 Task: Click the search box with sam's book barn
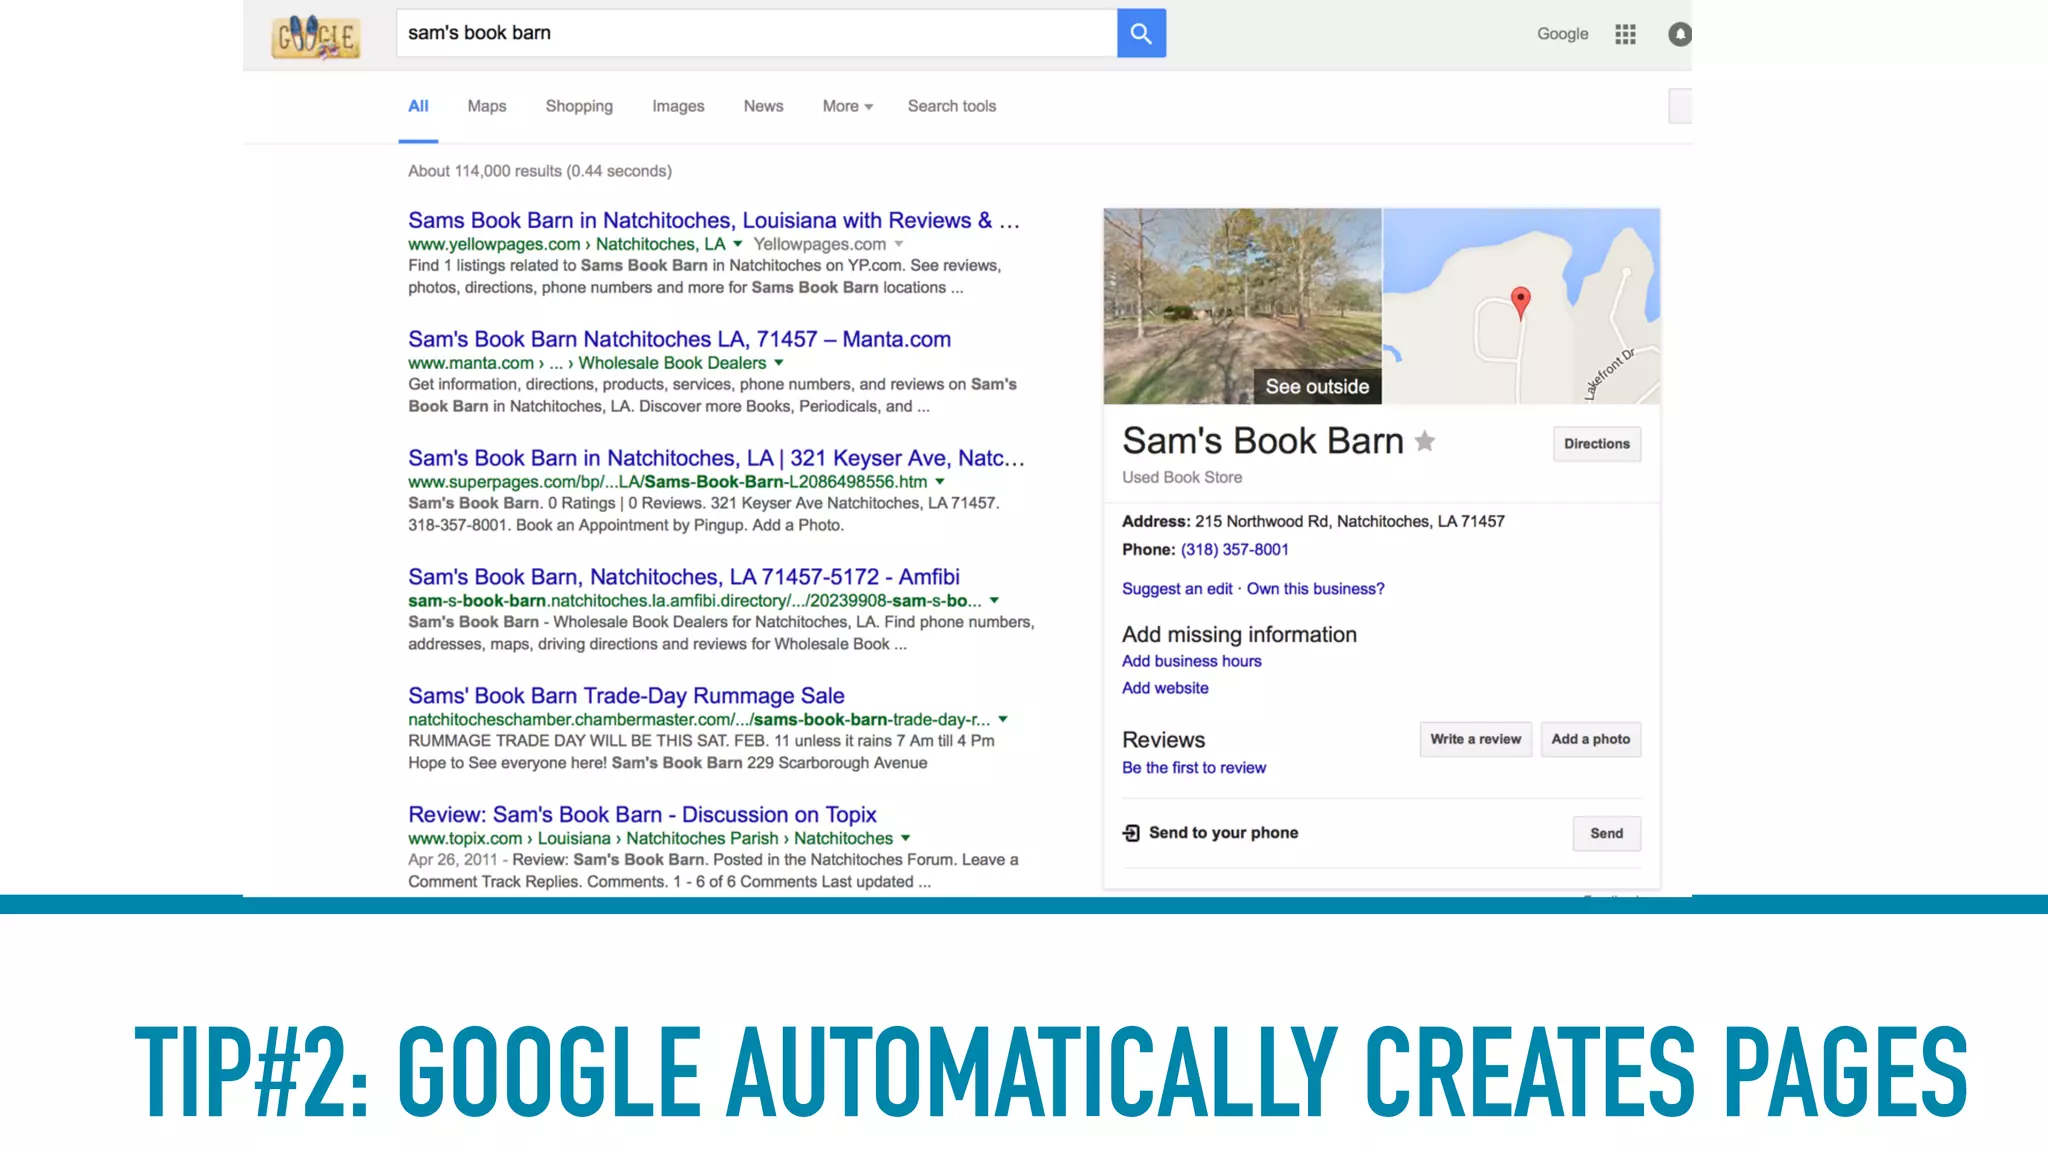756,33
